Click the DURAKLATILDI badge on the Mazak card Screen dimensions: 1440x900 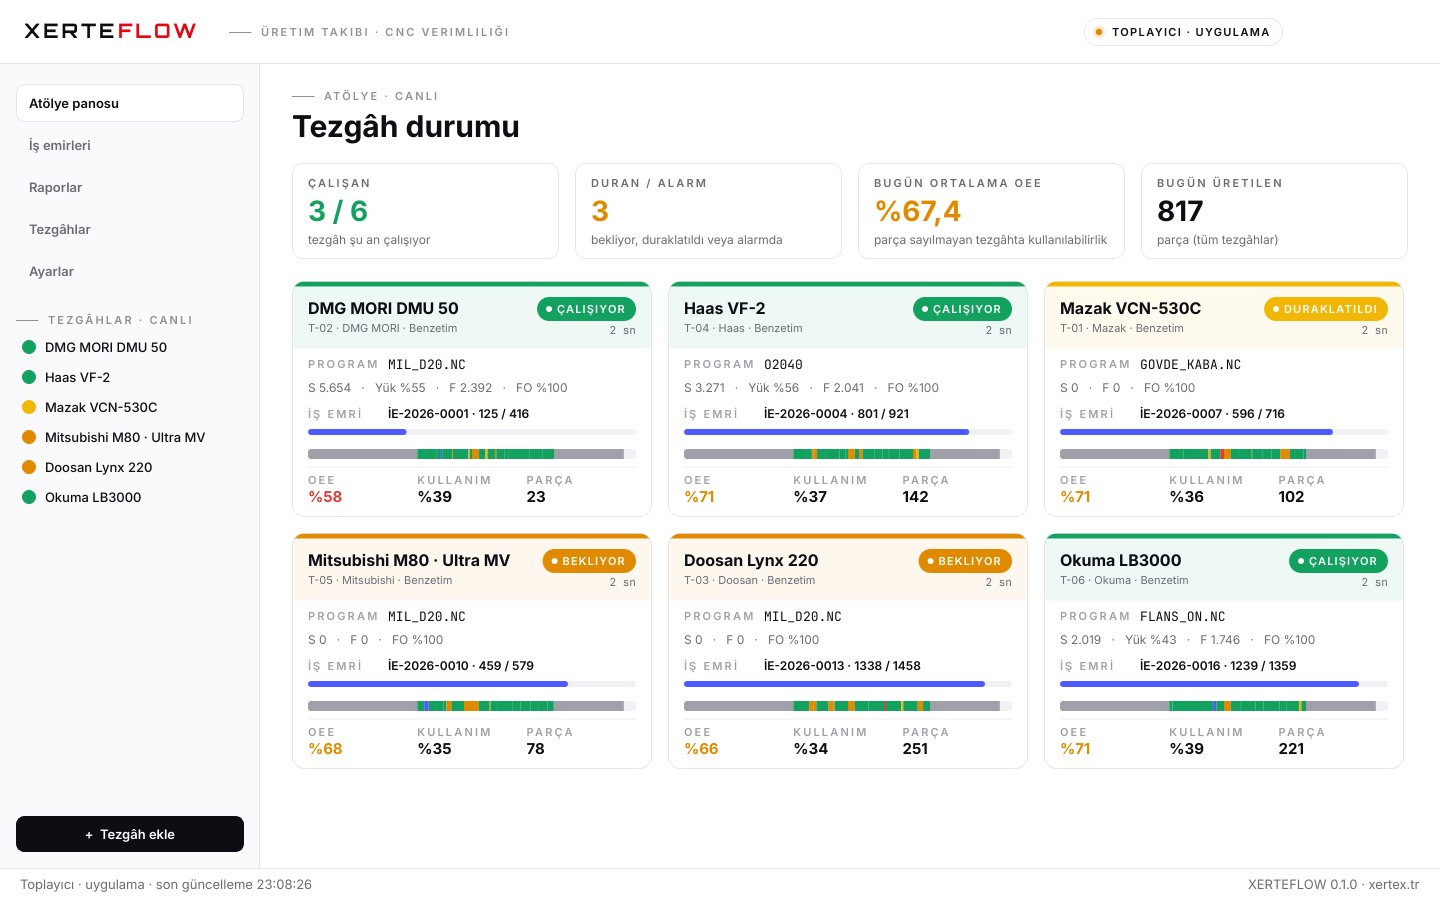[1326, 309]
